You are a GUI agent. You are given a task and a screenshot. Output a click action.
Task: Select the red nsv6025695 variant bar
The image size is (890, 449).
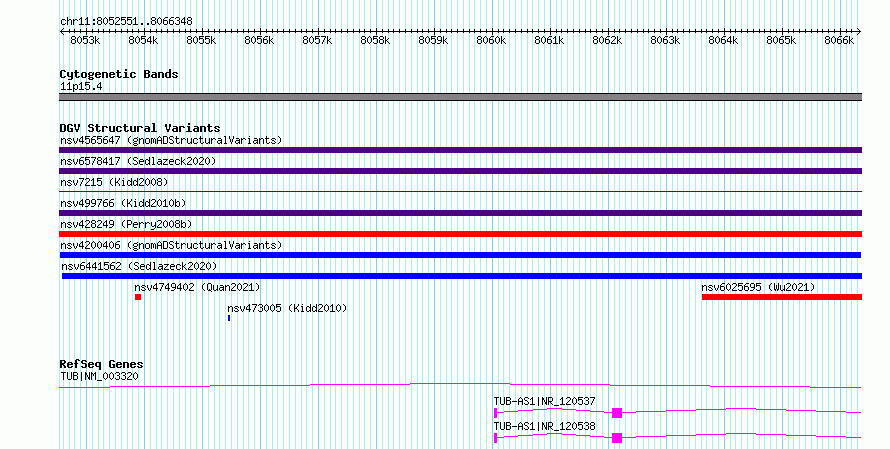[x=782, y=297]
